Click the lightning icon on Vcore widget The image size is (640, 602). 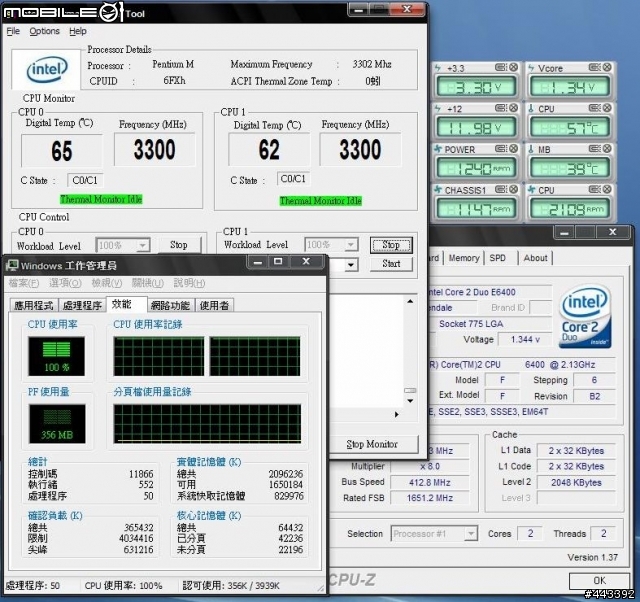point(531,68)
